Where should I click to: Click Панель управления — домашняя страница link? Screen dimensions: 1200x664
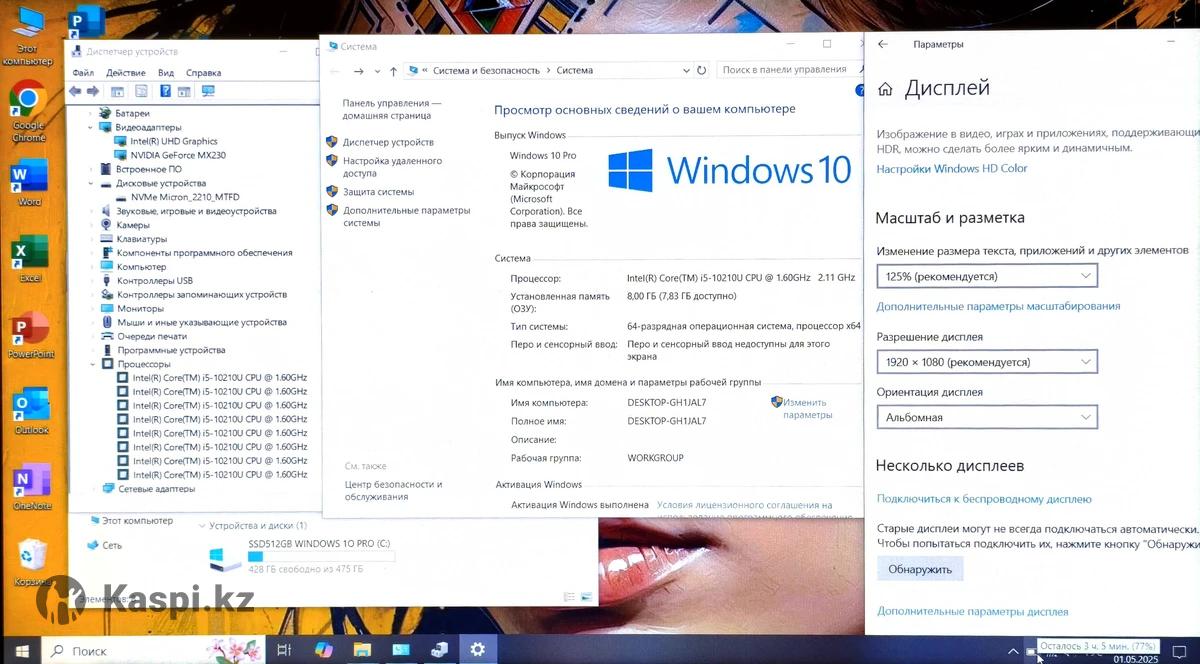click(392, 109)
